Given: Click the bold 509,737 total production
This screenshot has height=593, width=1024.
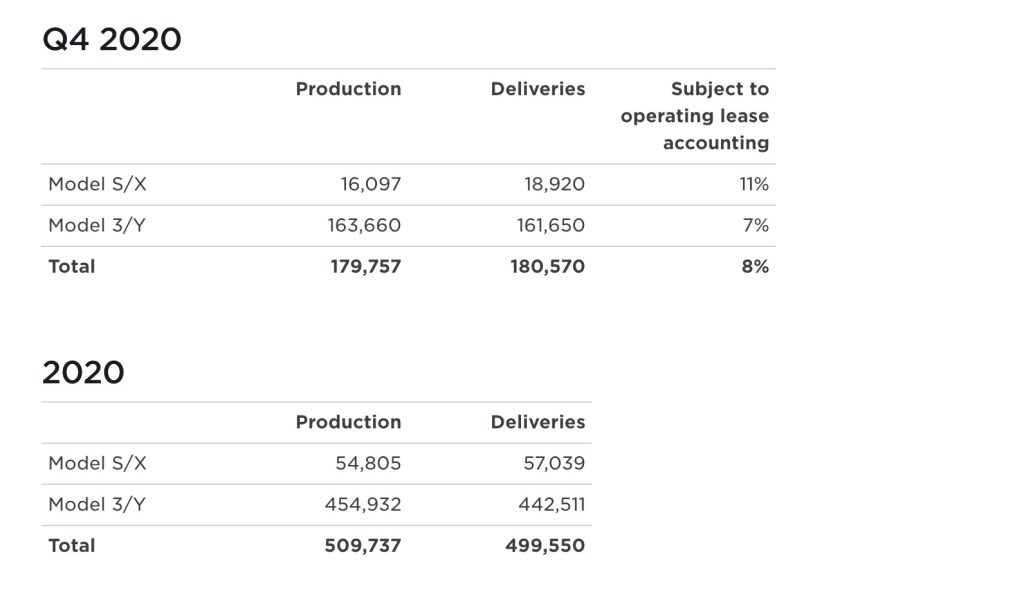Looking at the screenshot, I should [x=363, y=545].
